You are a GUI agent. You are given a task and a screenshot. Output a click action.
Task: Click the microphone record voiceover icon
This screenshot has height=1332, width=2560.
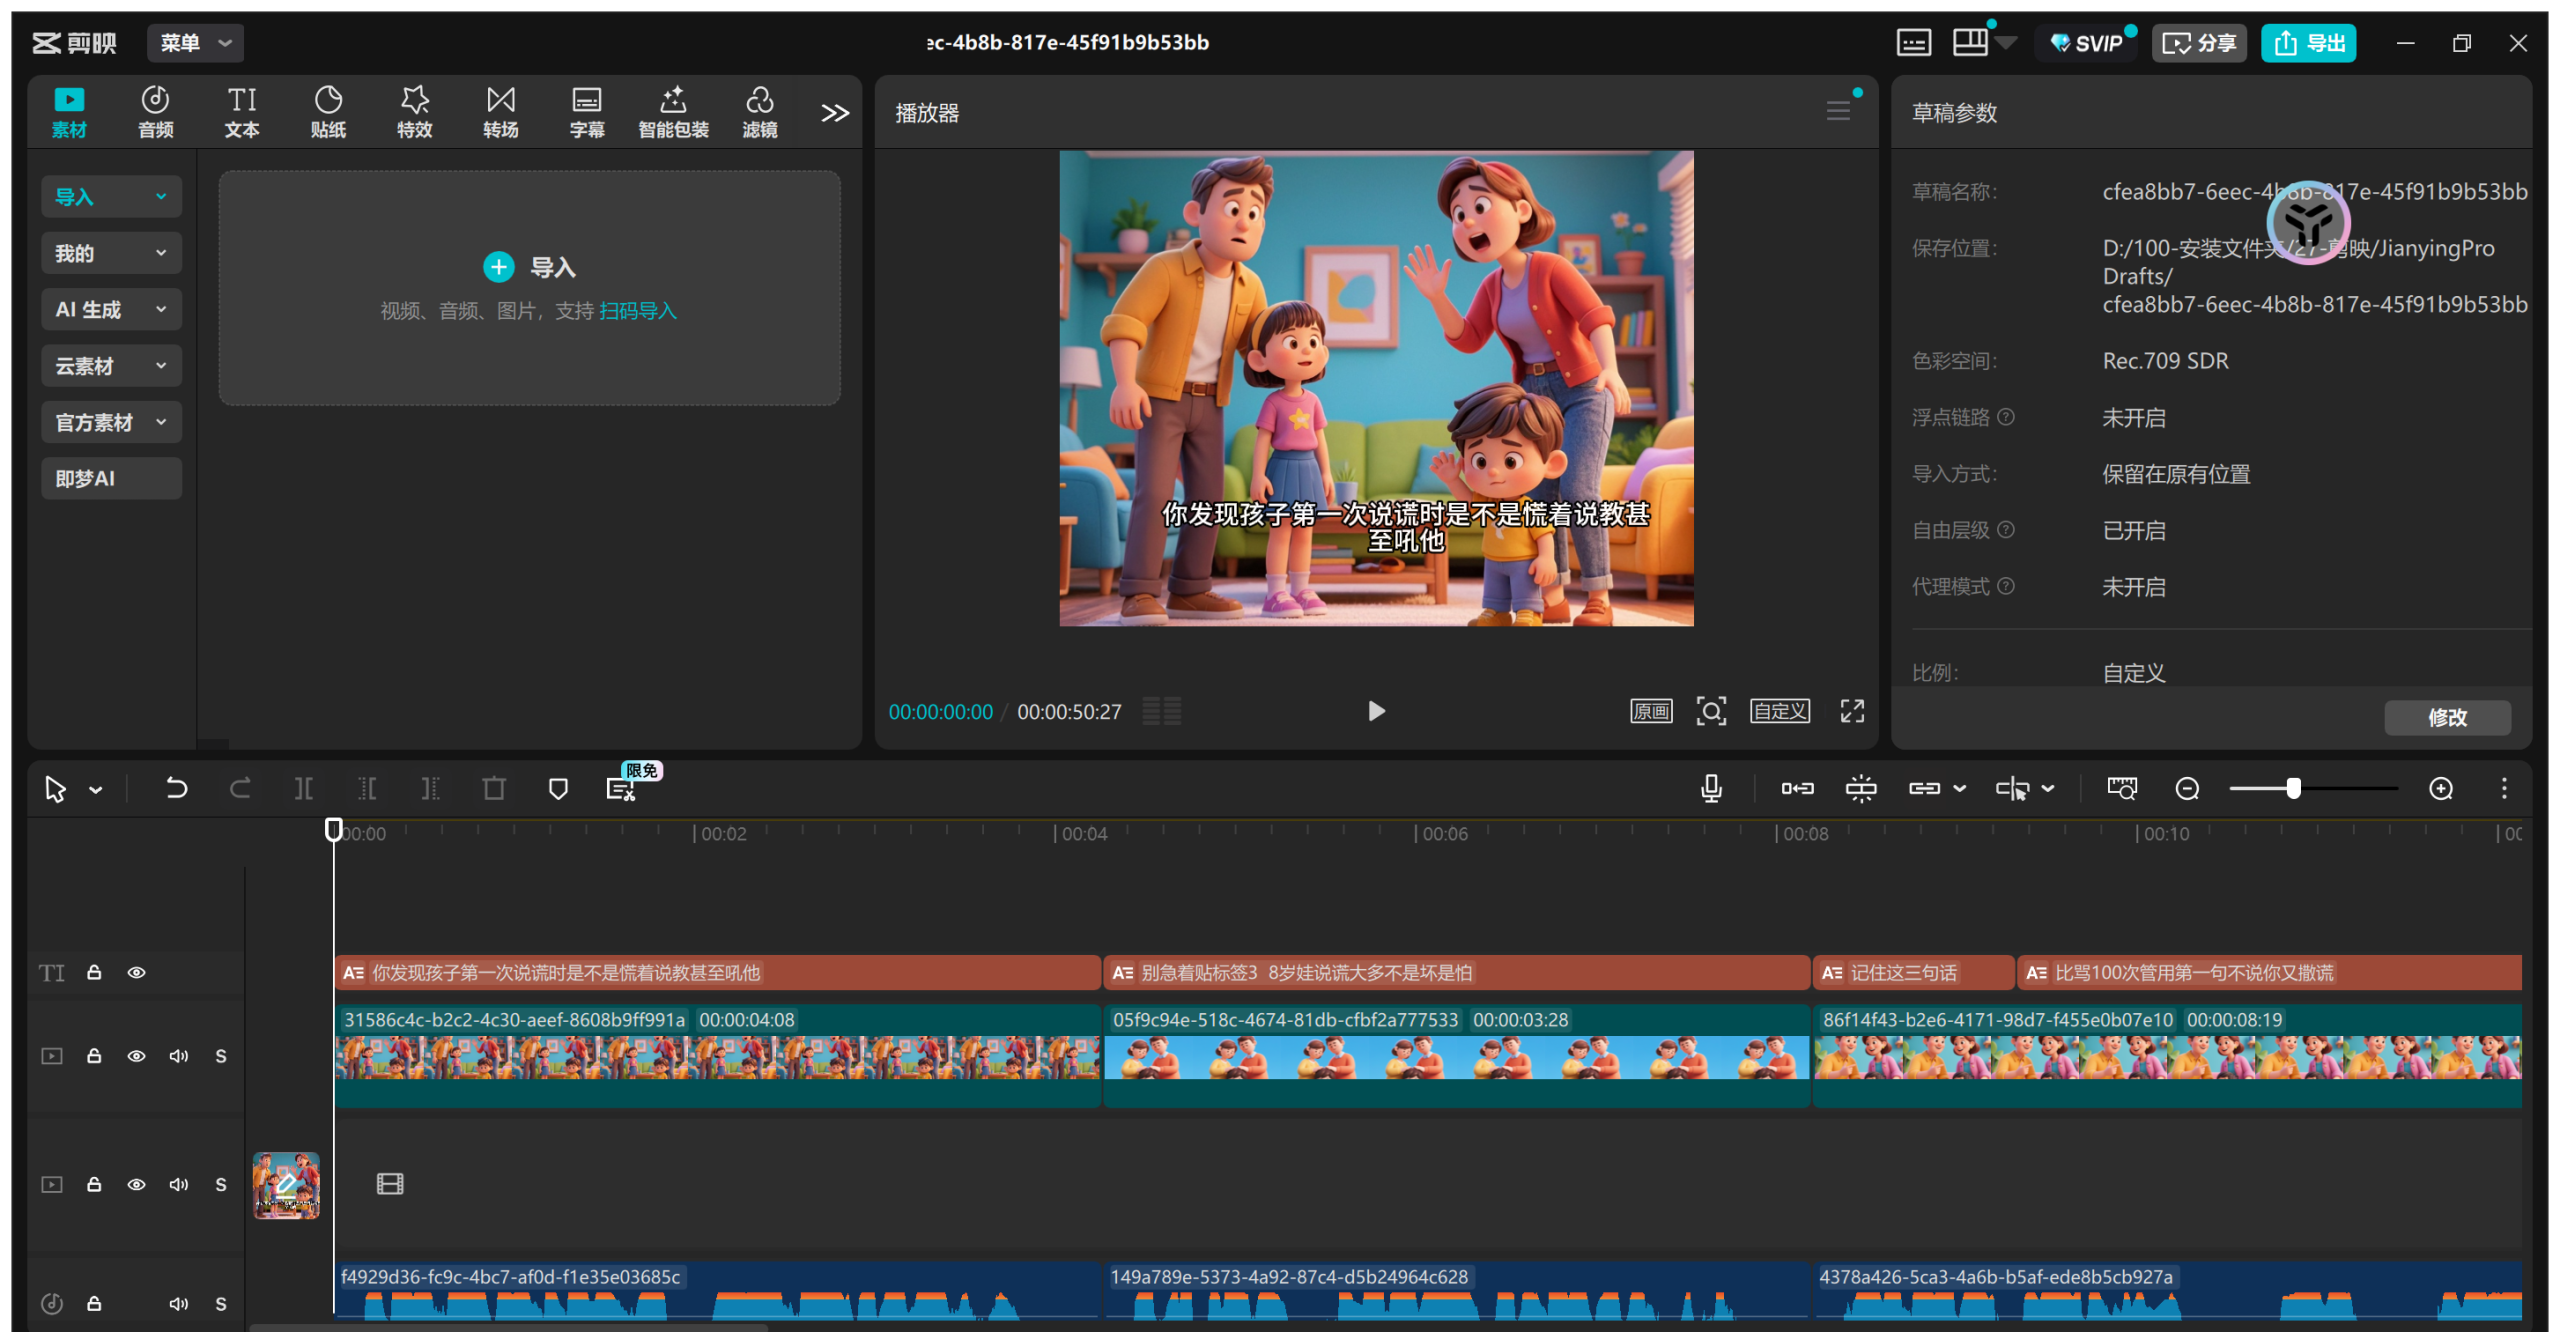coord(1711,789)
